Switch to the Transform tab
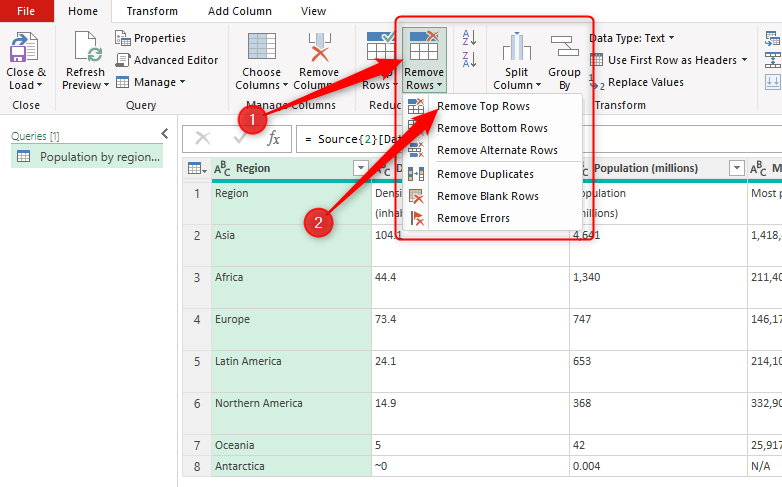 point(152,11)
